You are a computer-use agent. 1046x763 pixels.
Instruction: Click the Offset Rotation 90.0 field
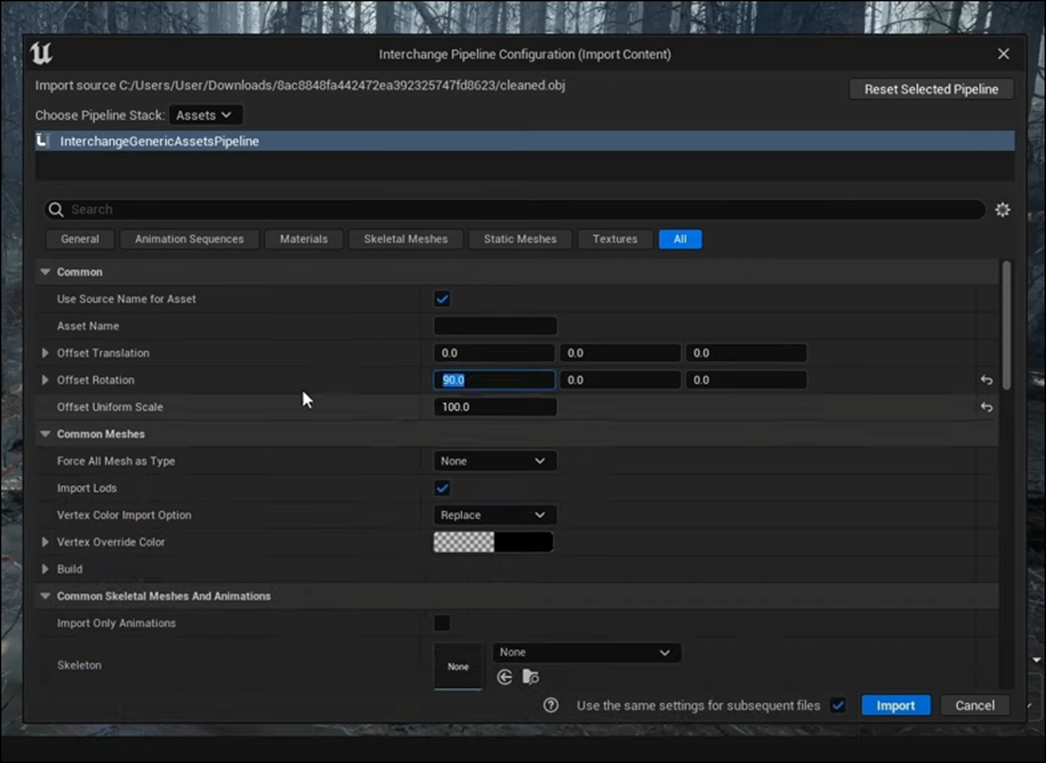point(494,380)
